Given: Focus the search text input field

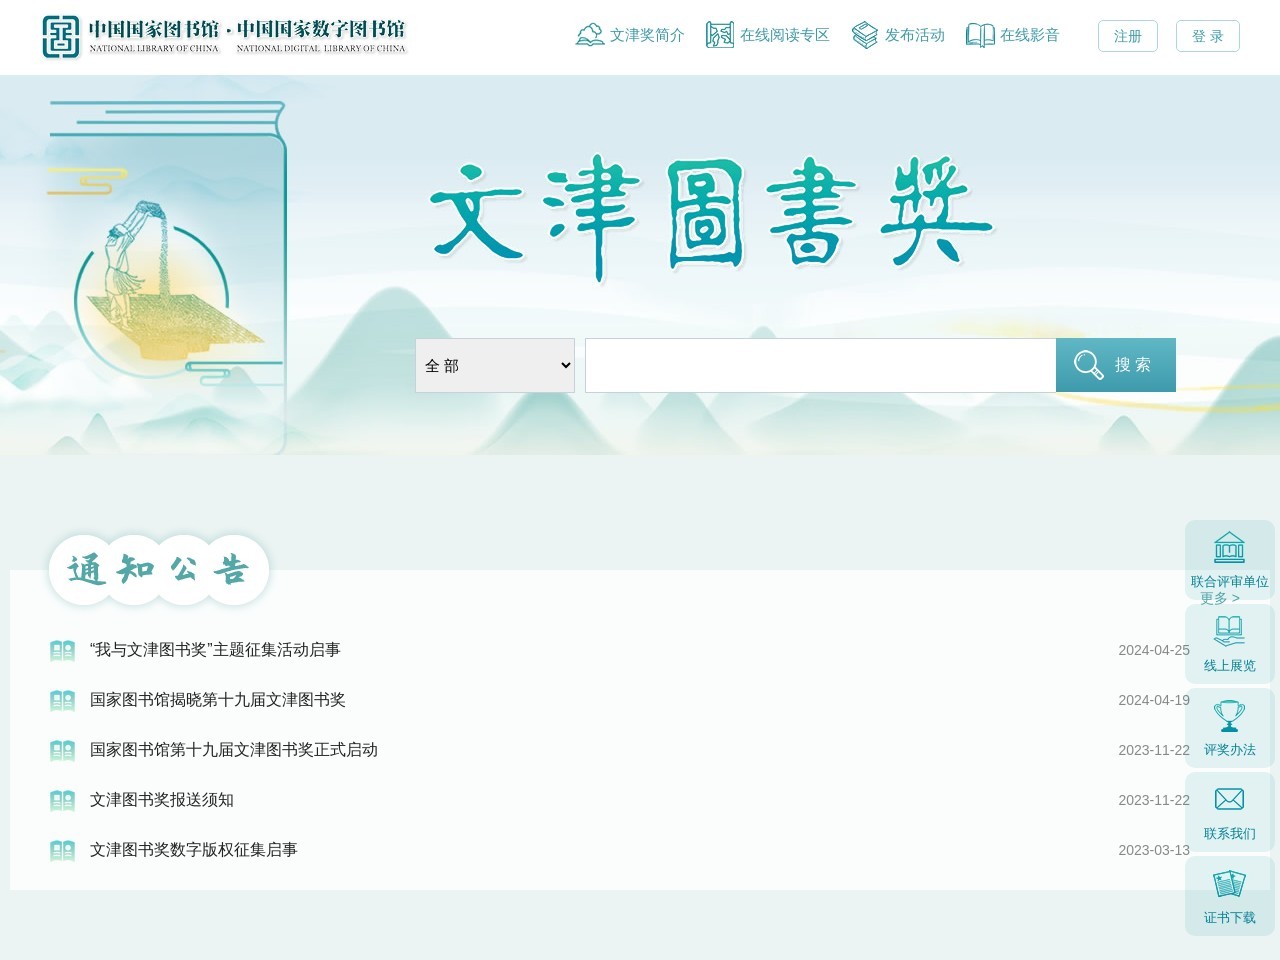Looking at the screenshot, I should (820, 365).
